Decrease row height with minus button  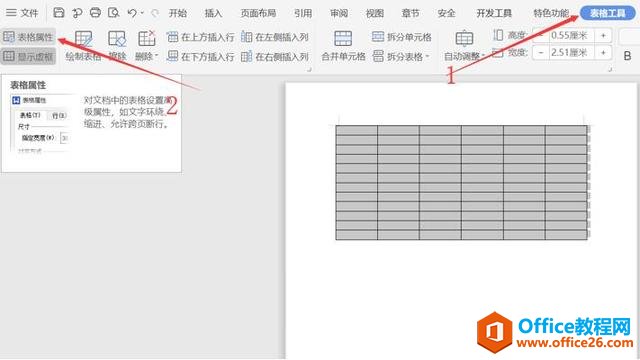541,36
